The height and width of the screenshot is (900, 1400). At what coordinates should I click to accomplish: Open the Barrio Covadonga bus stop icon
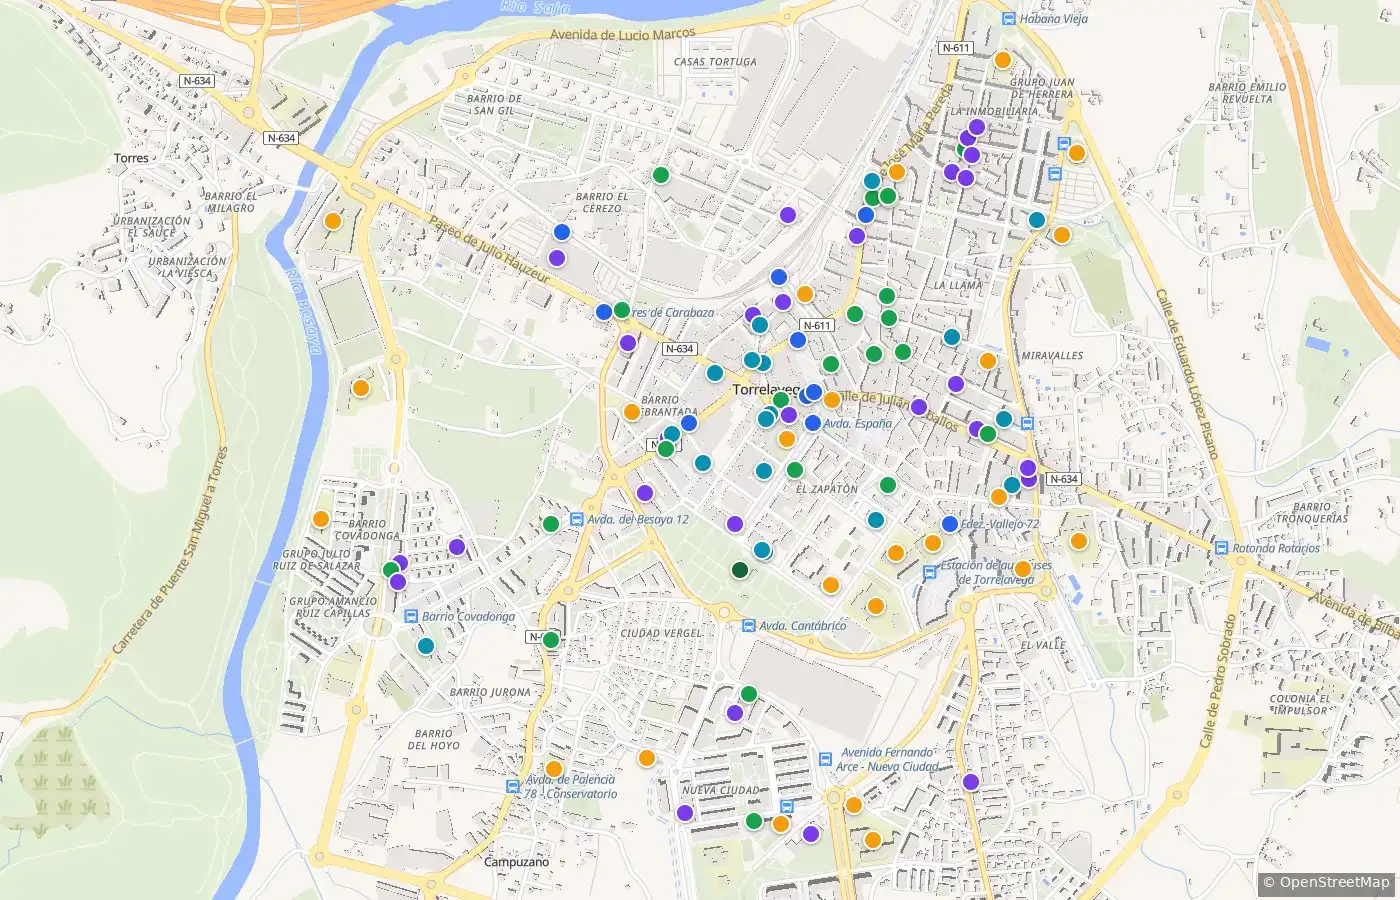click(411, 616)
